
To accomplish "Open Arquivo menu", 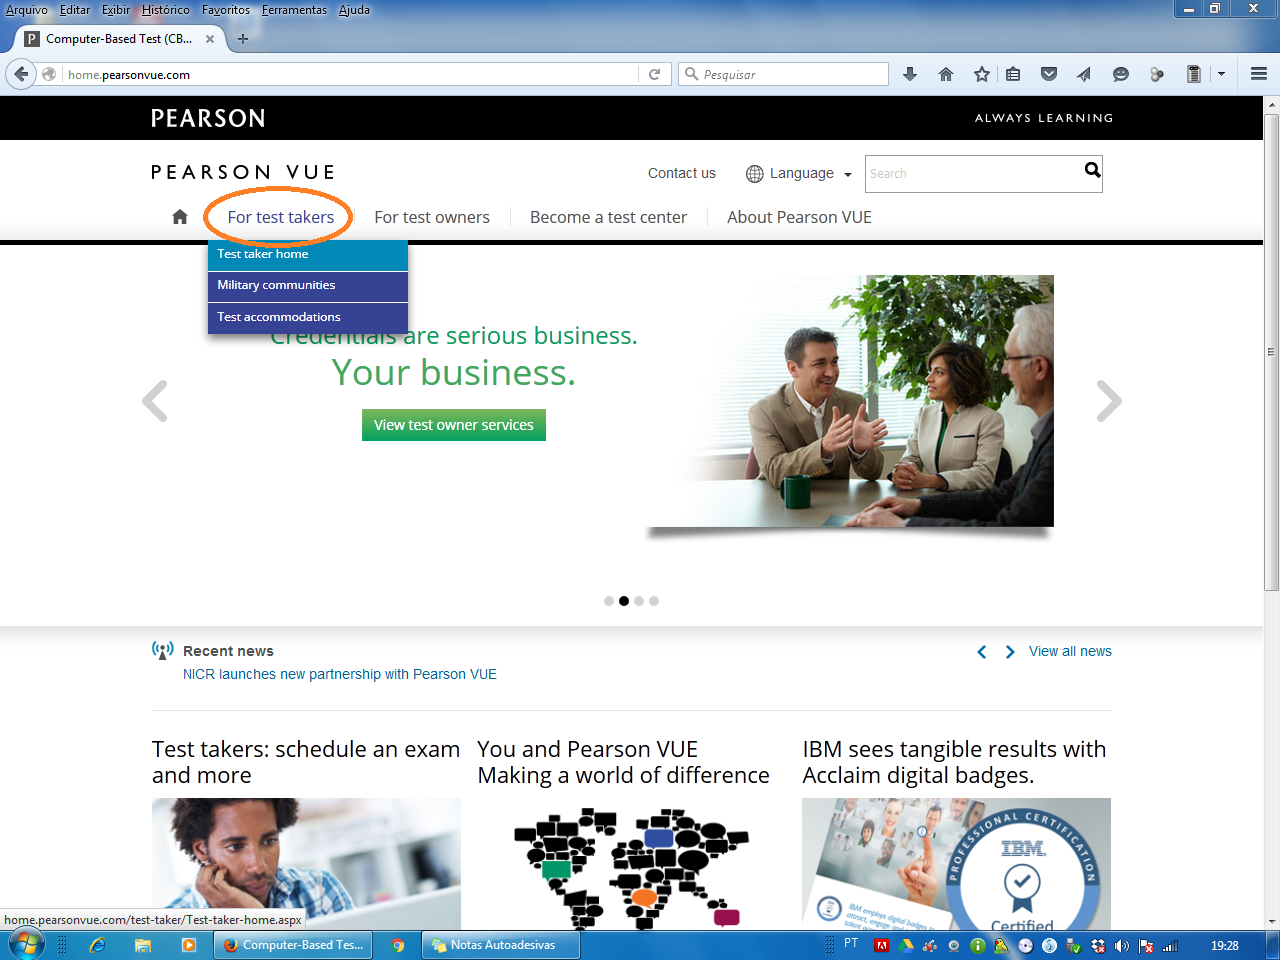I will coord(27,10).
